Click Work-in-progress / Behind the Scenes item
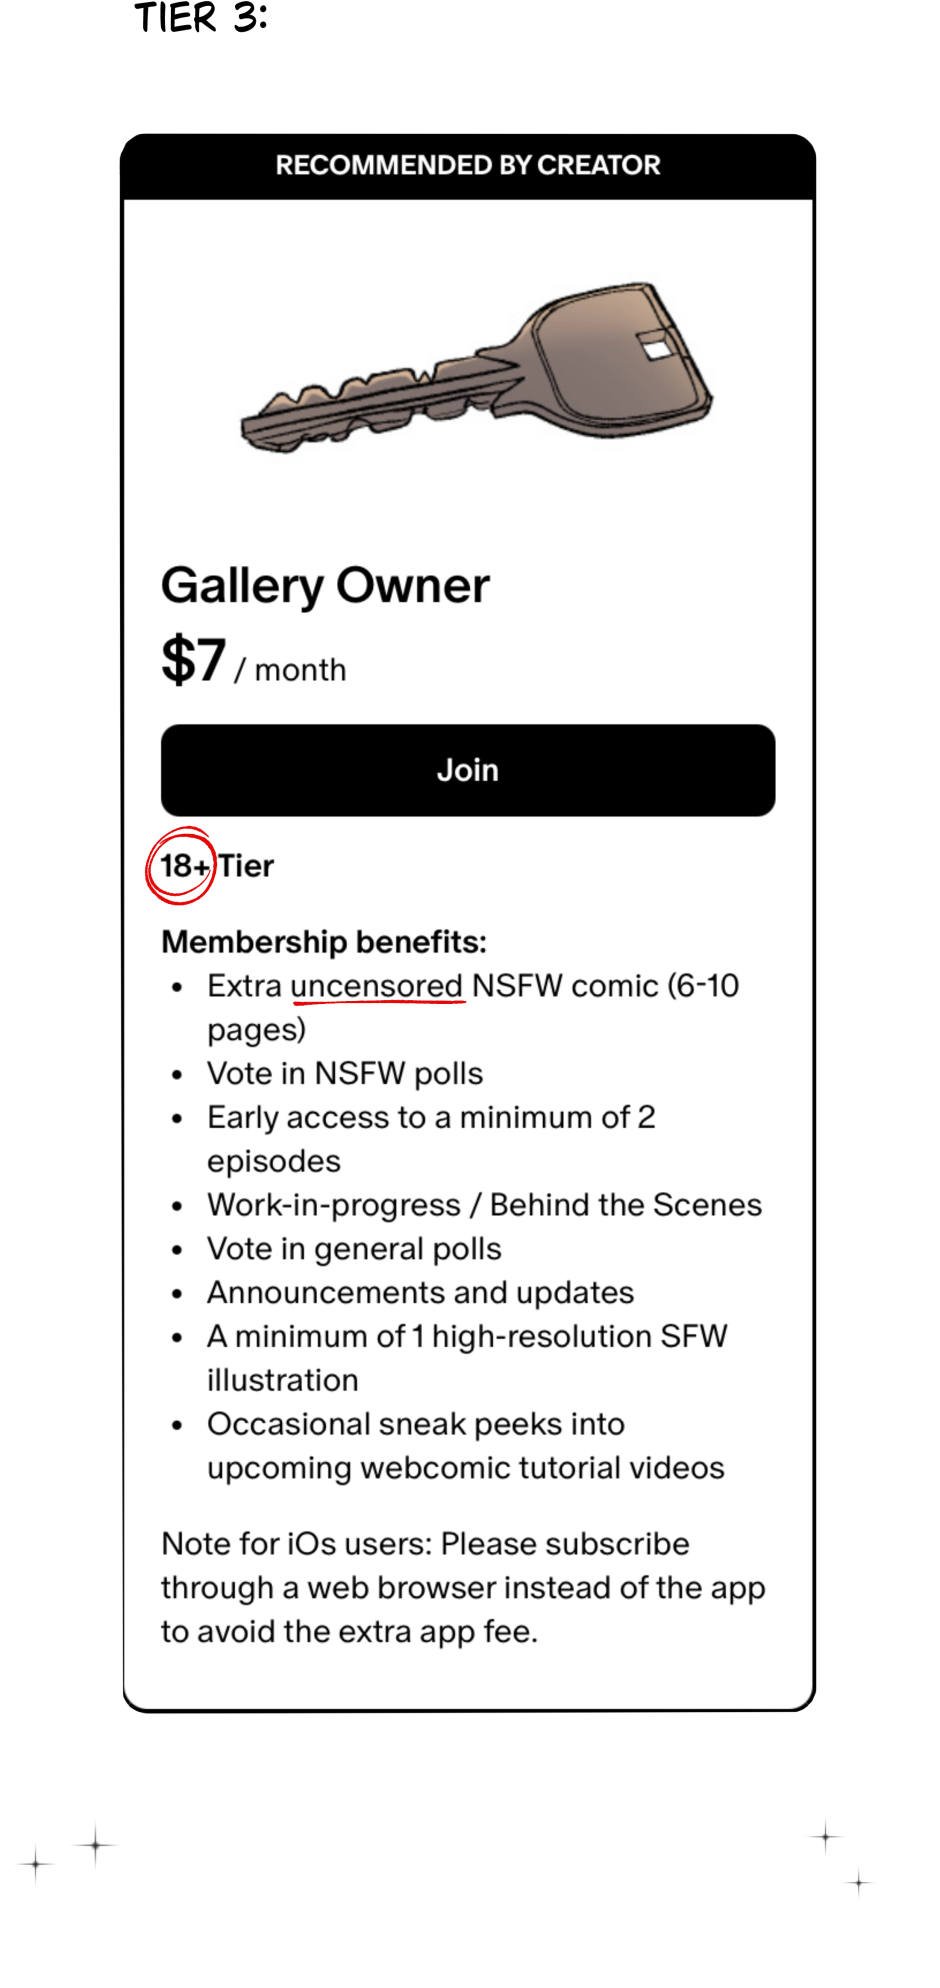This screenshot has width=940, height=1988. pos(484,1204)
